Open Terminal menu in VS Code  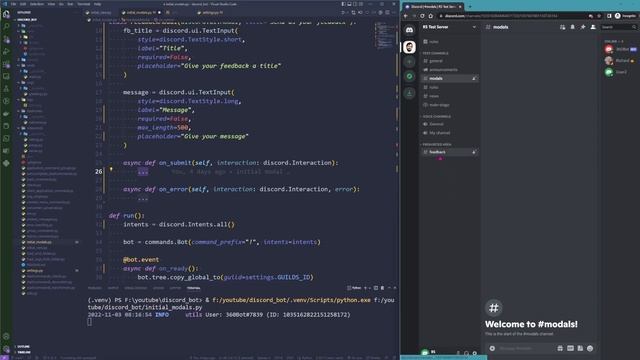84,4
